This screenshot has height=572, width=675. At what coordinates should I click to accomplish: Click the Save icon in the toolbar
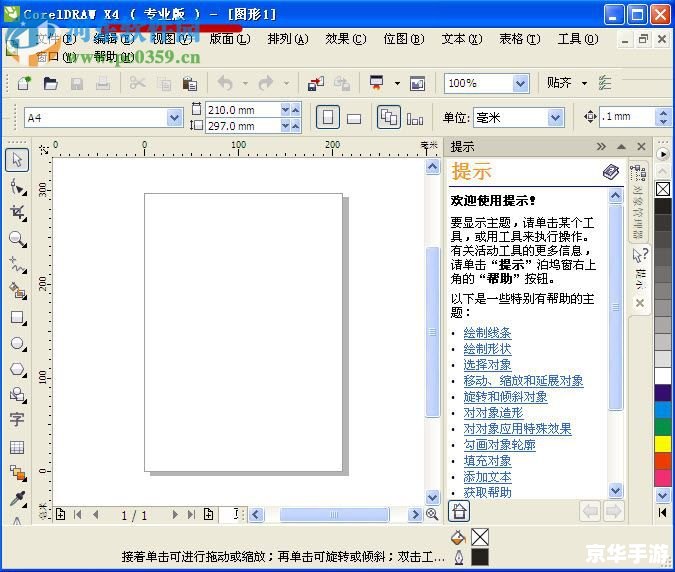click(x=76, y=84)
